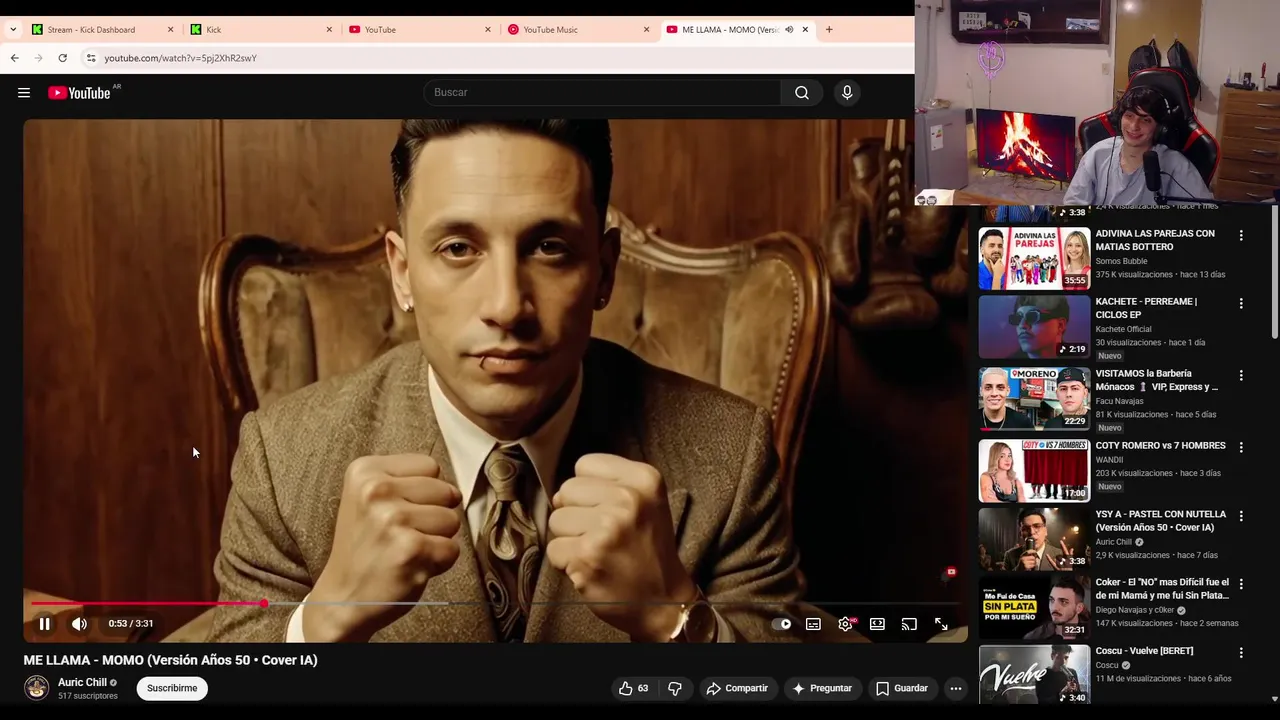
Task: Mute the video volume speaker icon
Action: click(x=79, y=623)
